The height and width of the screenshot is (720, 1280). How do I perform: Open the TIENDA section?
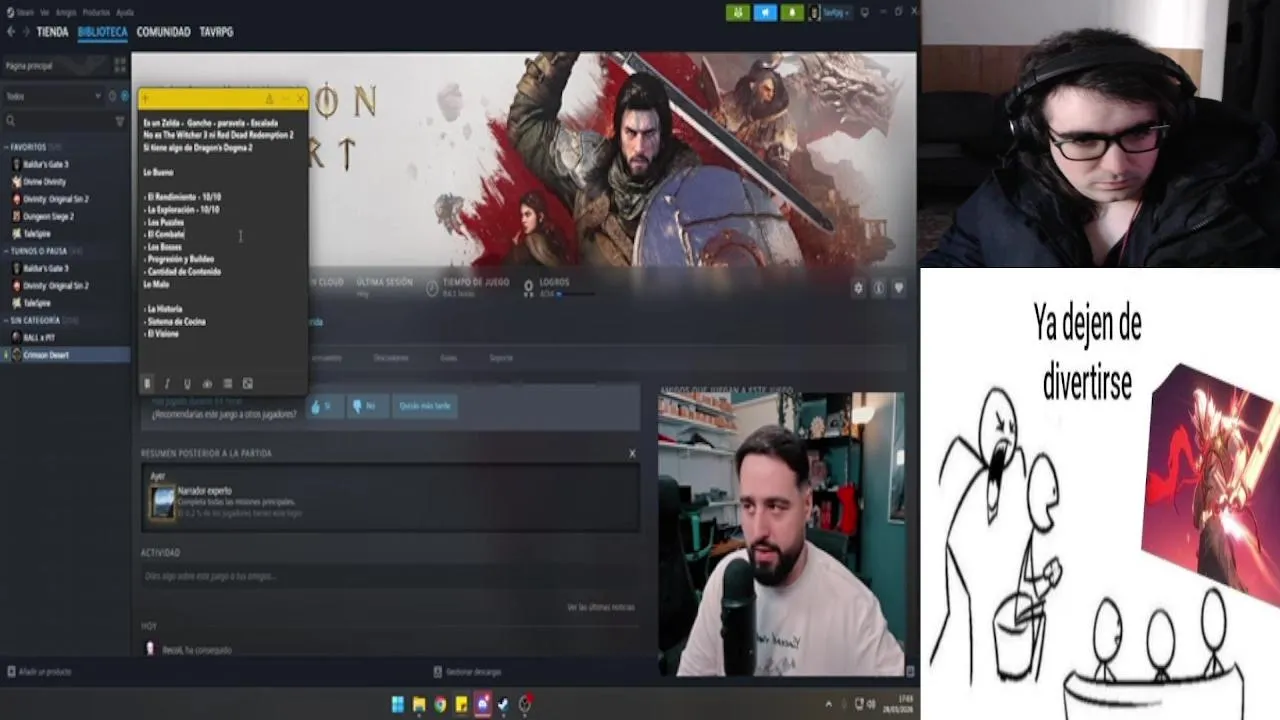(x=52, y=32)
